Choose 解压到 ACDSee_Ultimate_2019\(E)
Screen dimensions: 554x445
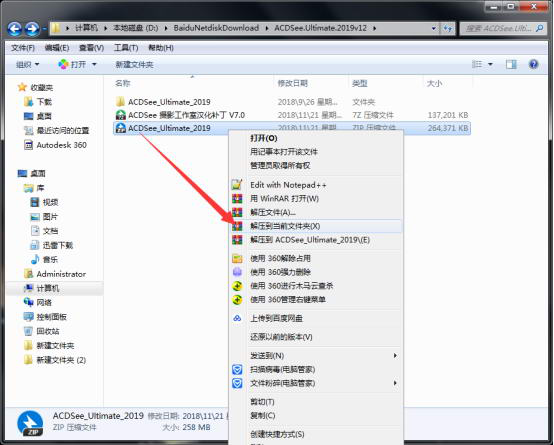point(316,240)
